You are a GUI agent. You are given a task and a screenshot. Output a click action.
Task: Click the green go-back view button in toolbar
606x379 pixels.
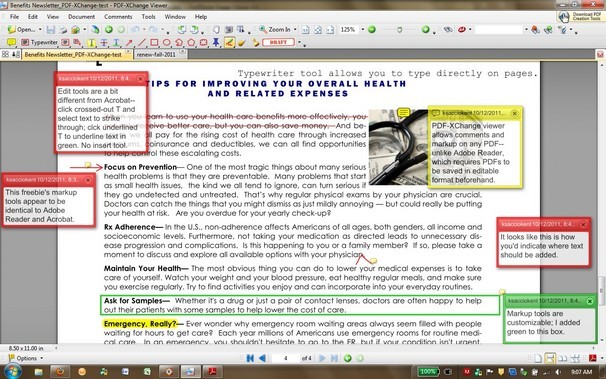tap(109, 29)
